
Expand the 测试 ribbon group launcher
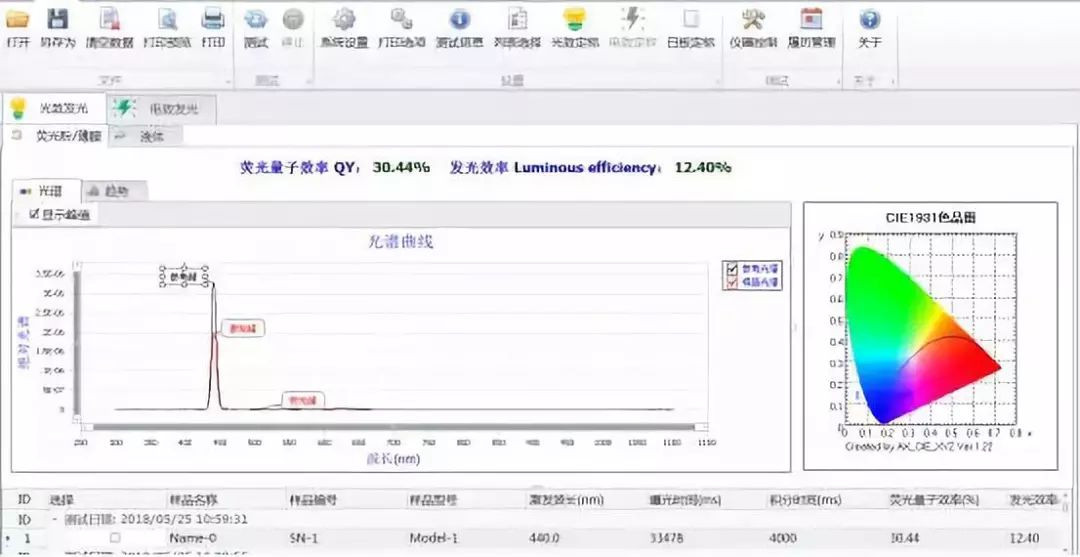pyautogui.click(x=308, y=82)
